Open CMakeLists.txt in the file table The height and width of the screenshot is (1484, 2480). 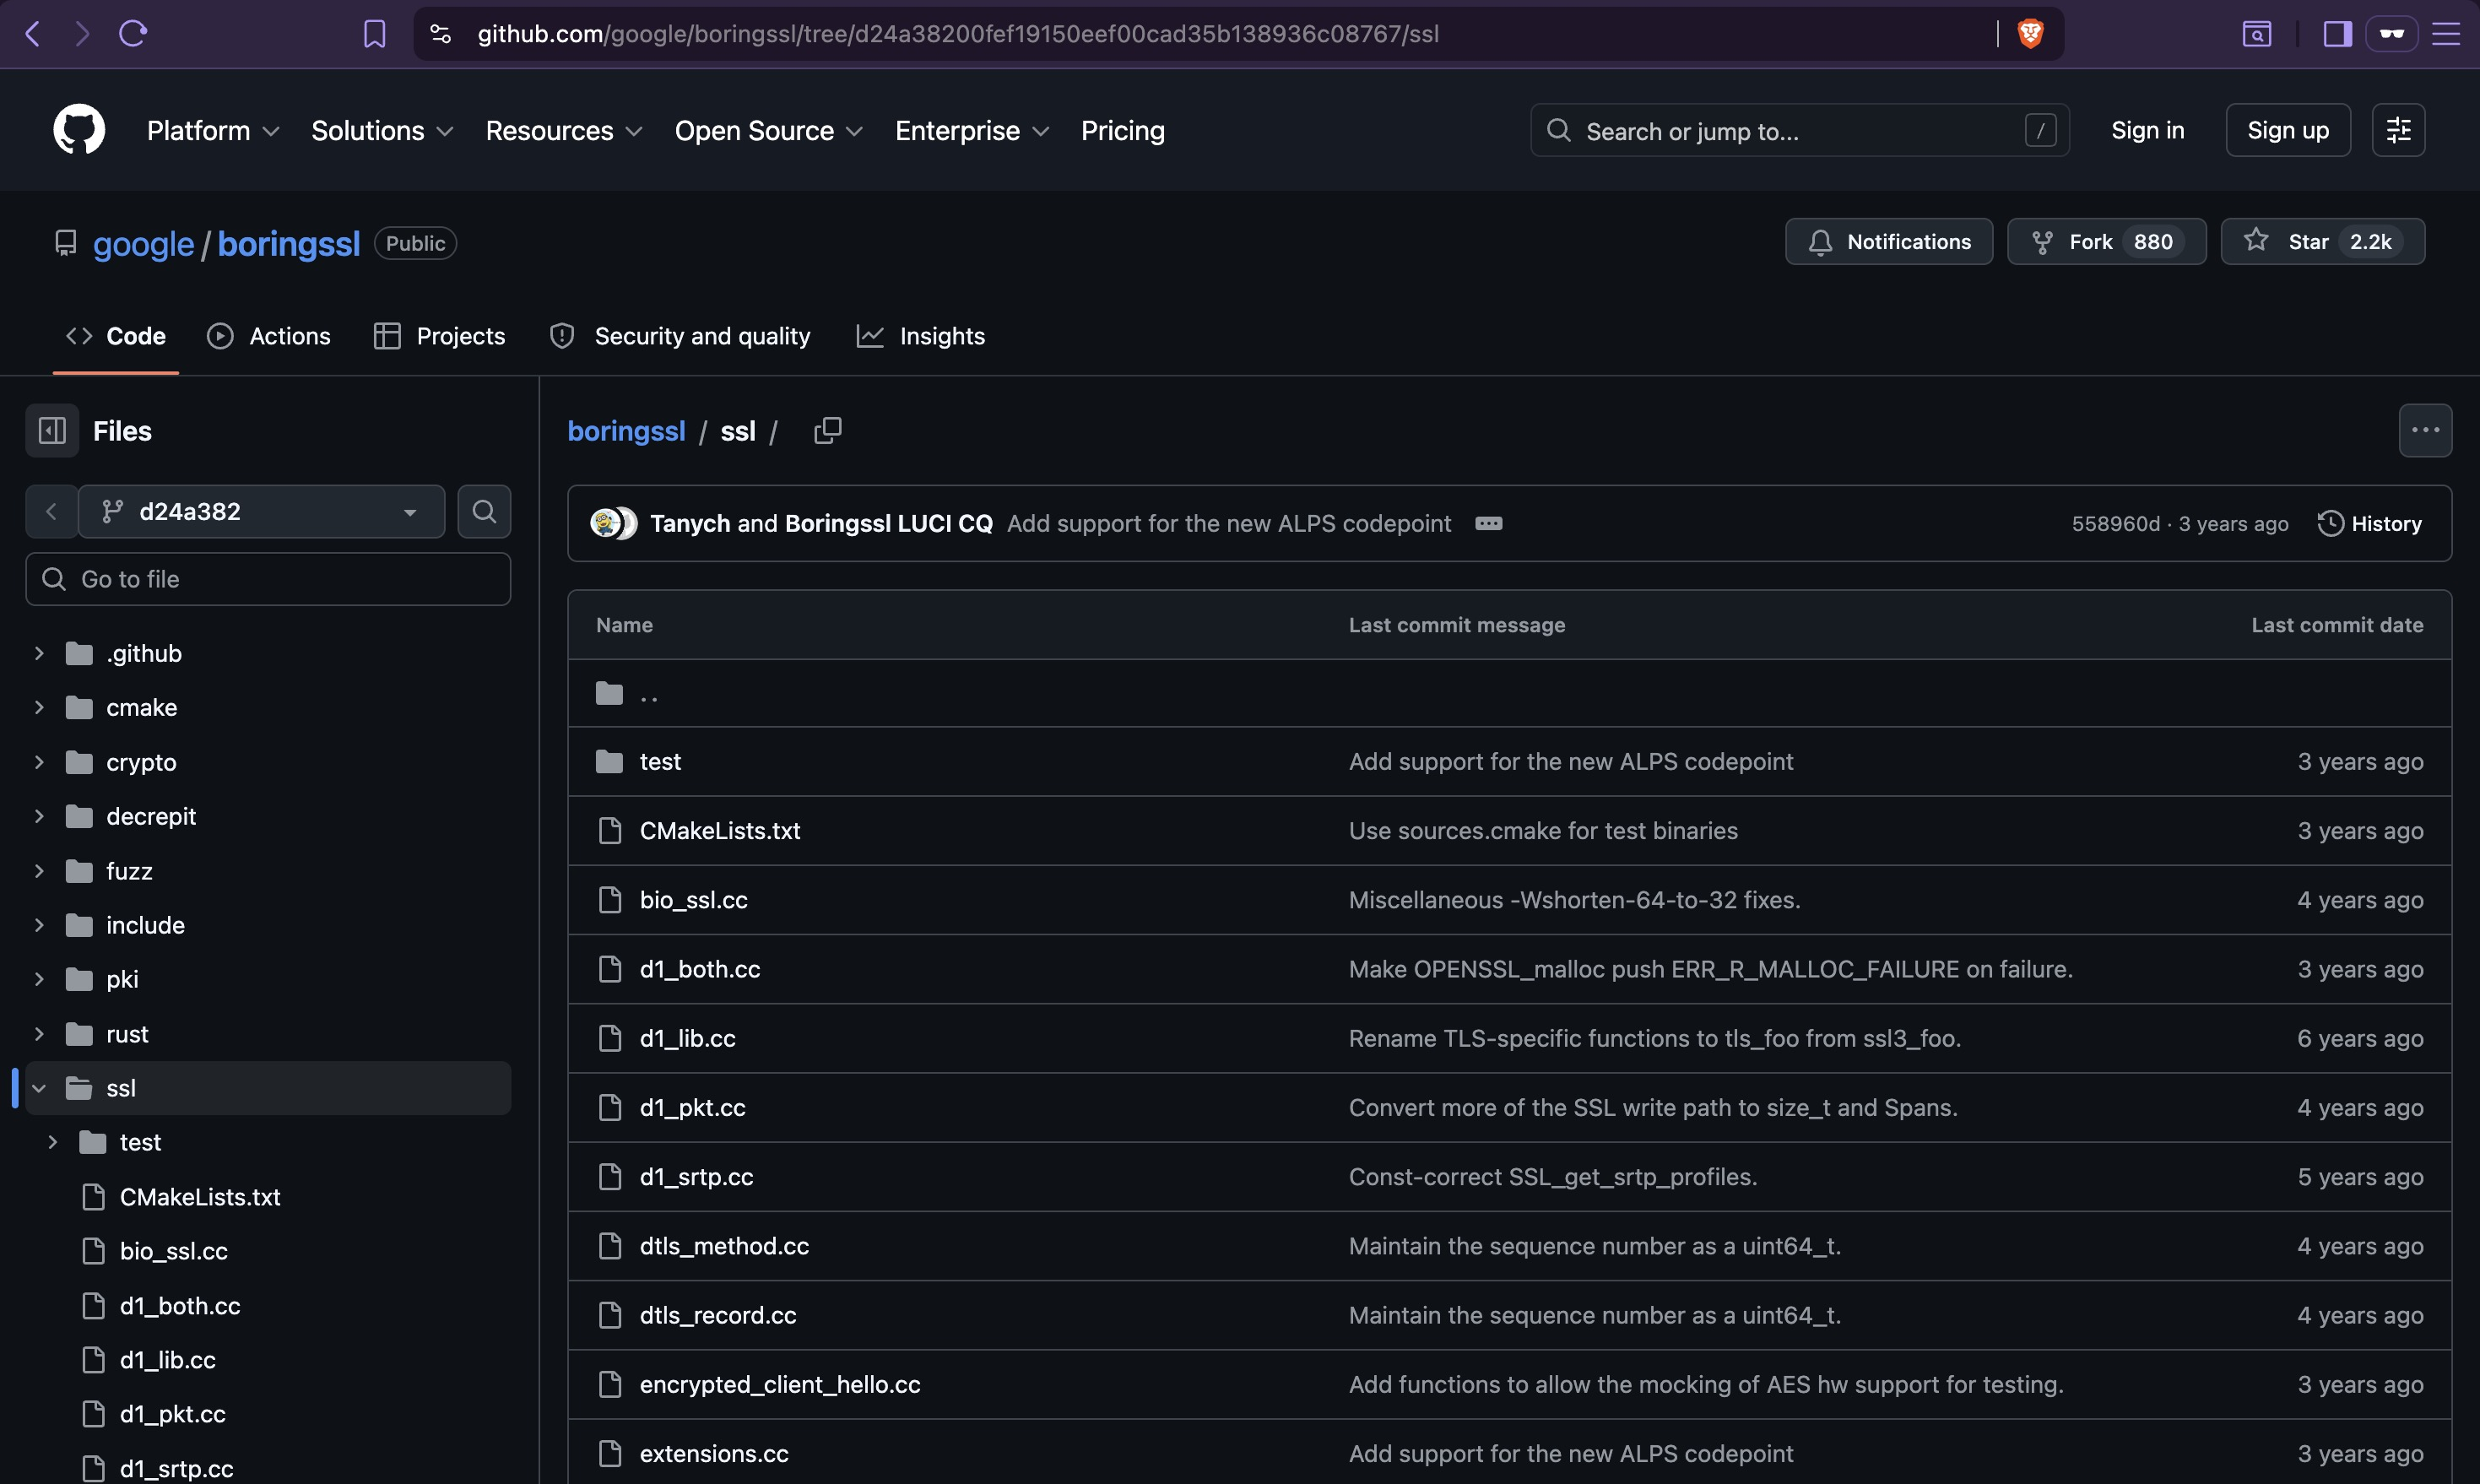coord(720,831)
